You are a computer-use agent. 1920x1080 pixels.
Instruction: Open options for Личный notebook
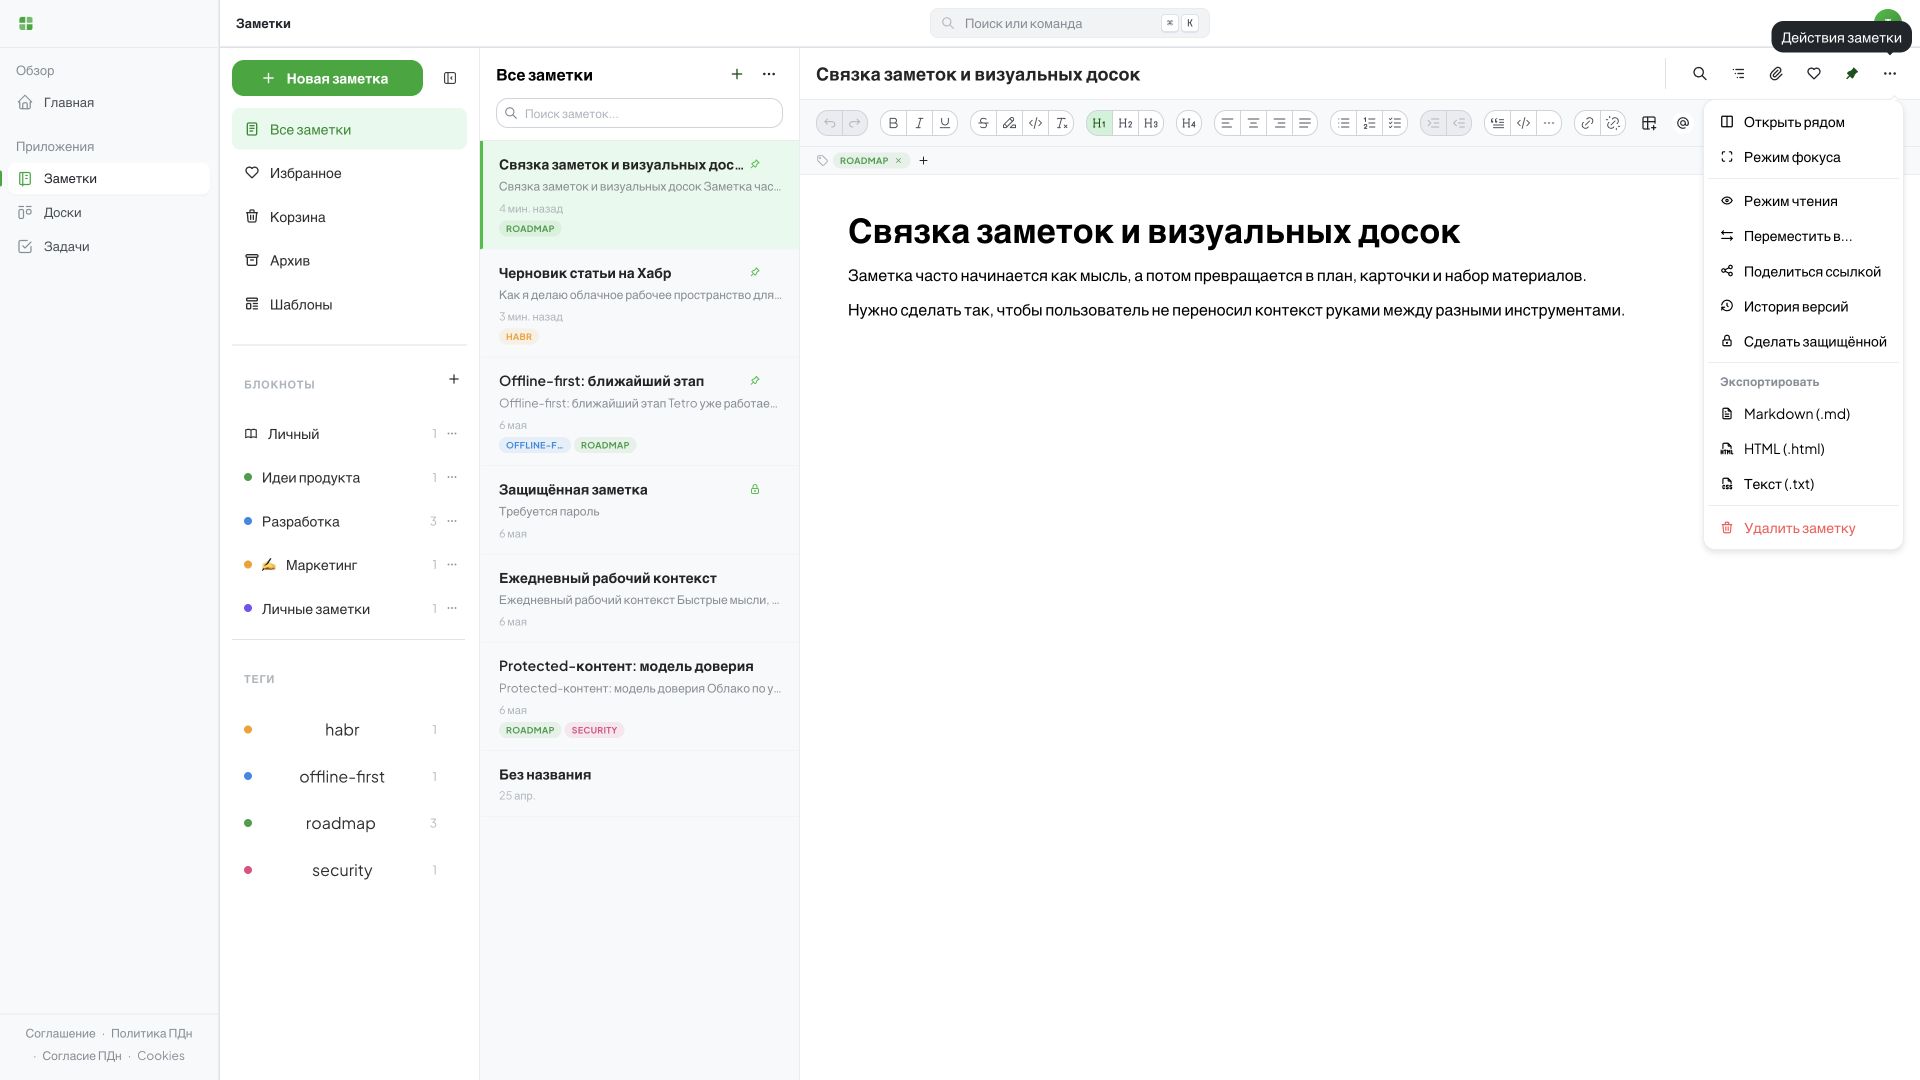click(452, 434)
